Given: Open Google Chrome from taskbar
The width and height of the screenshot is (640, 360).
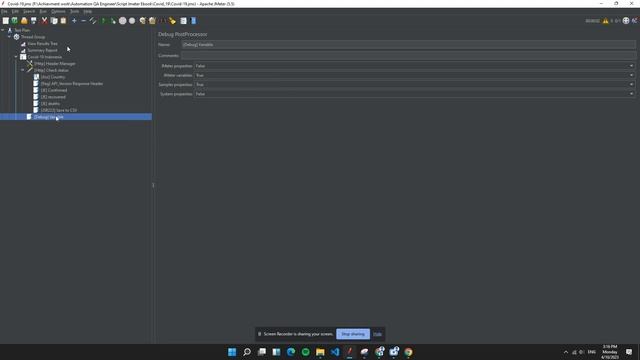Looking at the screenshot, I should click(x=409, y=352).
